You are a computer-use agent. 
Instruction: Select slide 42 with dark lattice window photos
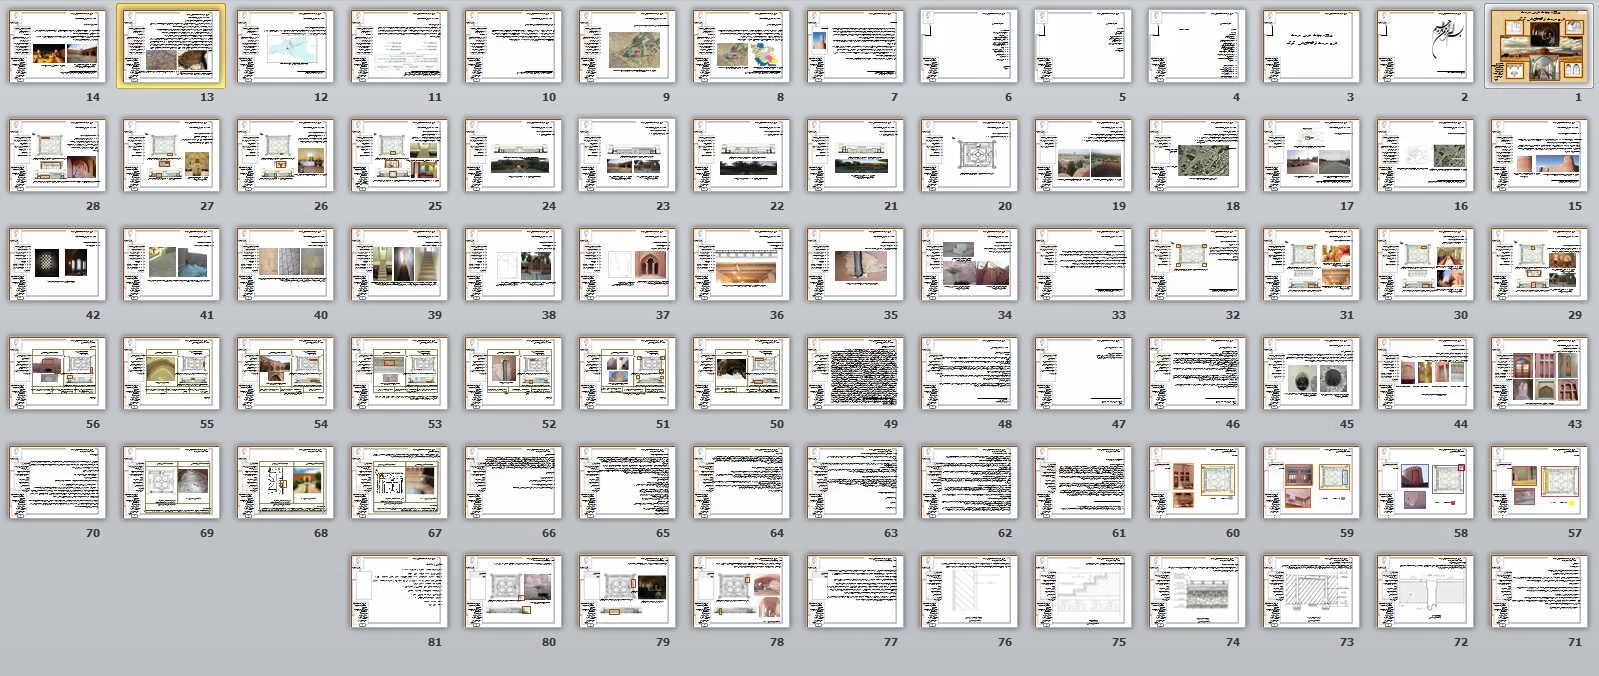pos(57,265)
